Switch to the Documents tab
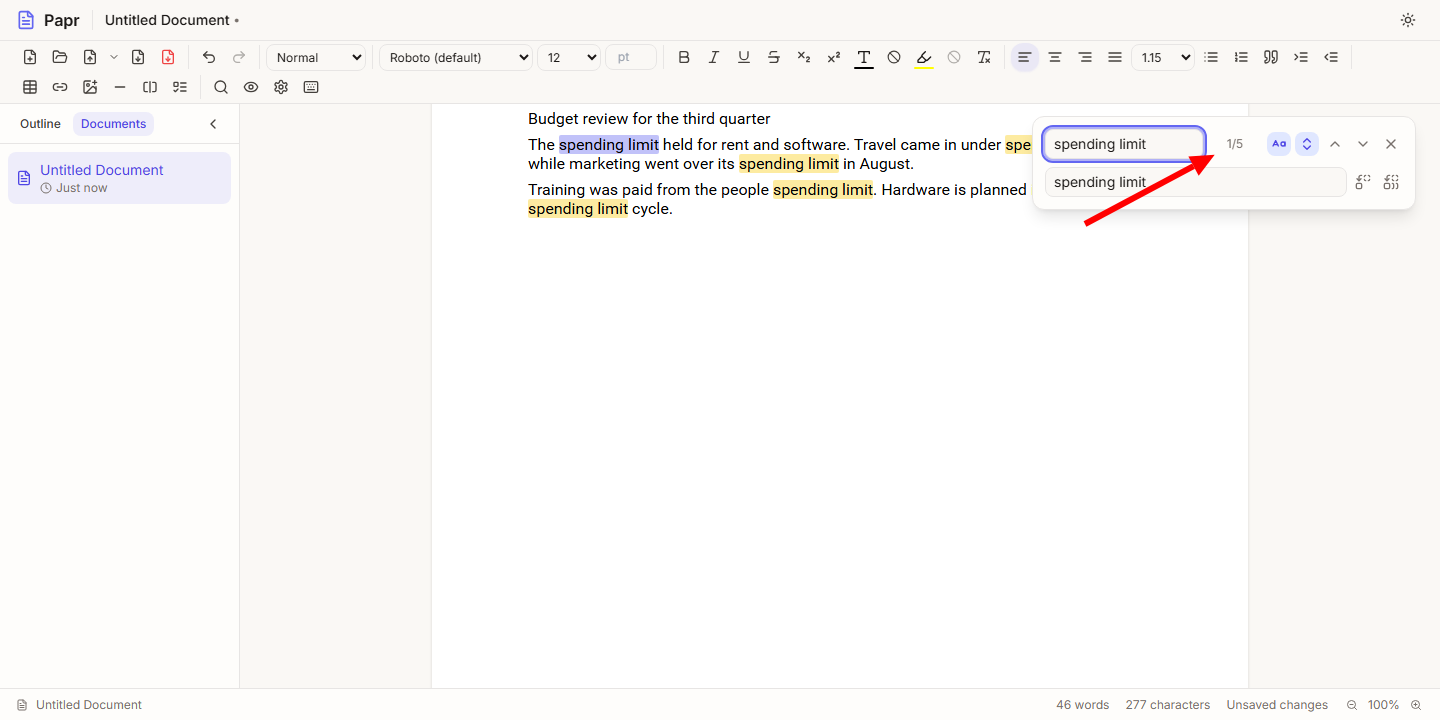The width and height of the screenshot is (1440, 720). pyautogui.click(x=114, y=124)
